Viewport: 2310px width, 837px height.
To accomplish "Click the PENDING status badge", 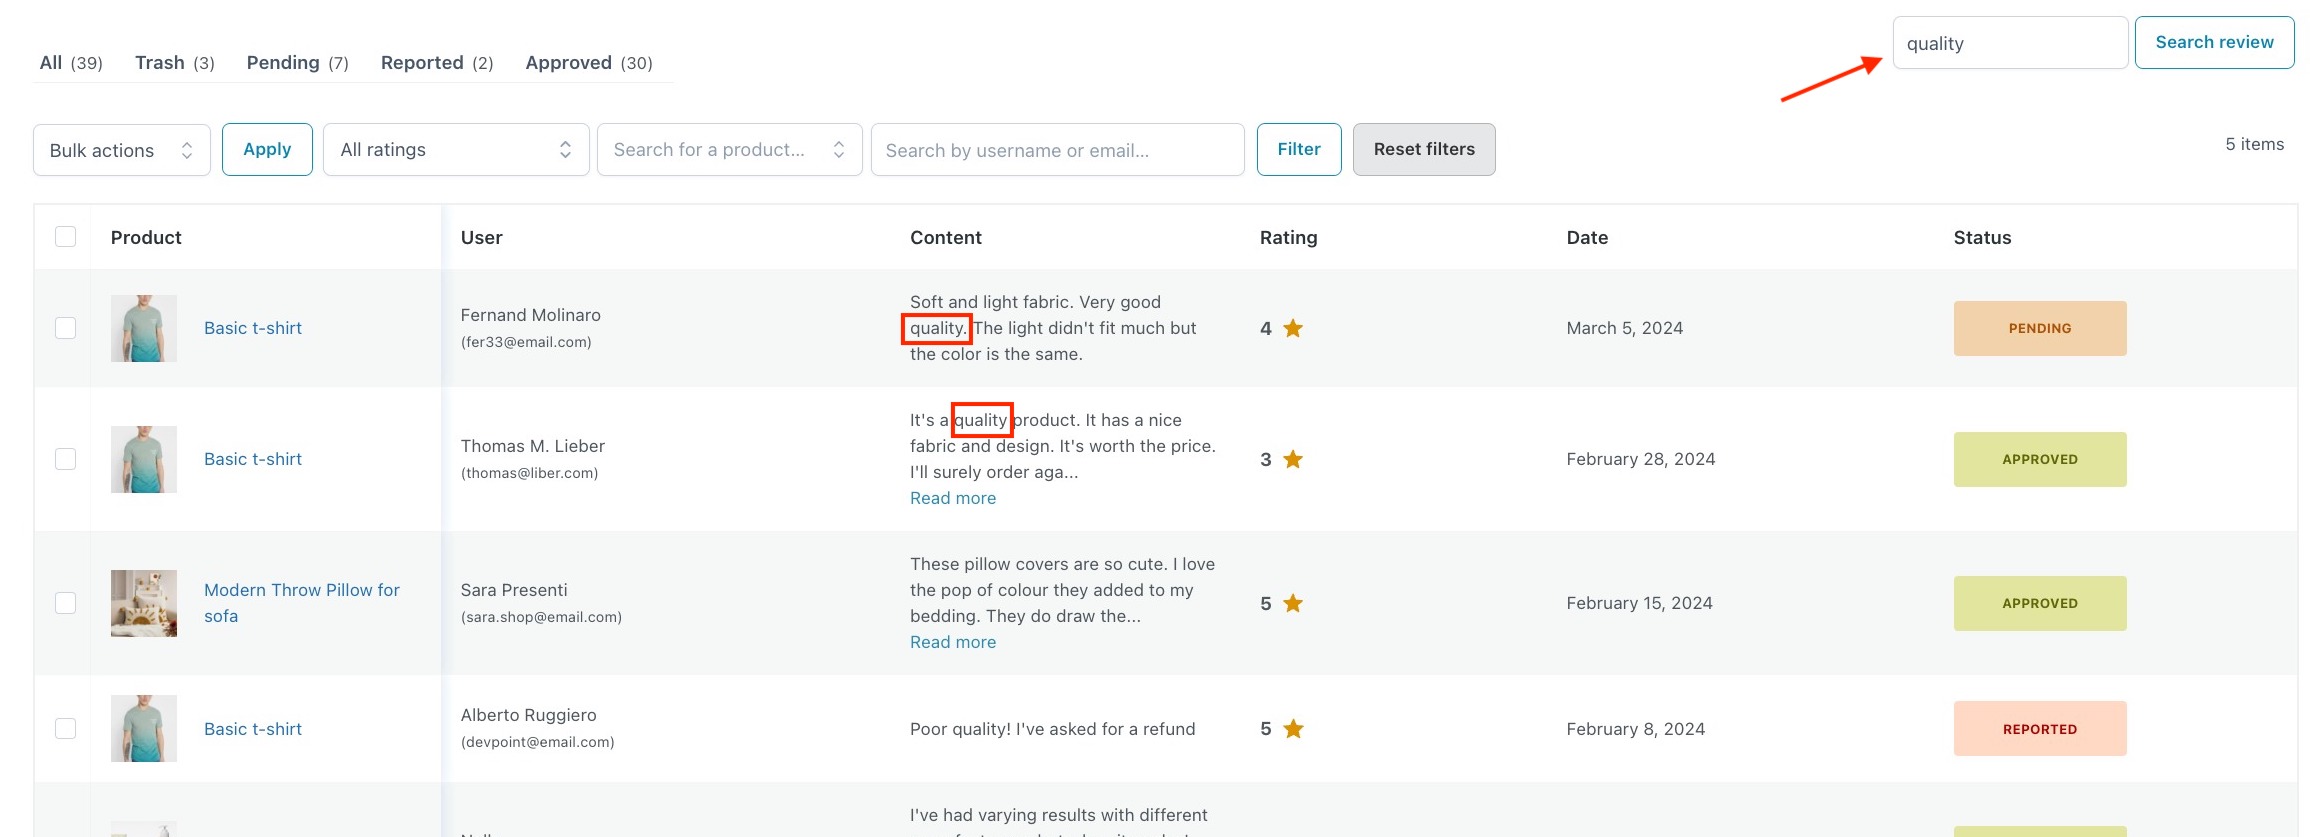I will click(x=2040, y=328).
